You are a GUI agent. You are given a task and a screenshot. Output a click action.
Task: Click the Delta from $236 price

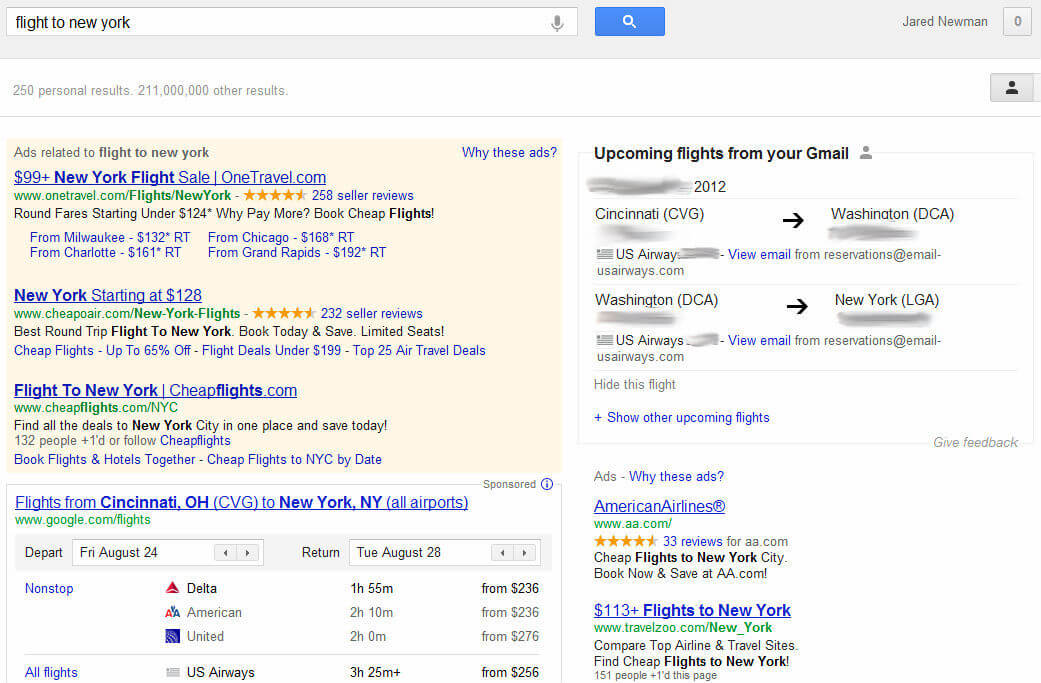[x=510, y=588]
